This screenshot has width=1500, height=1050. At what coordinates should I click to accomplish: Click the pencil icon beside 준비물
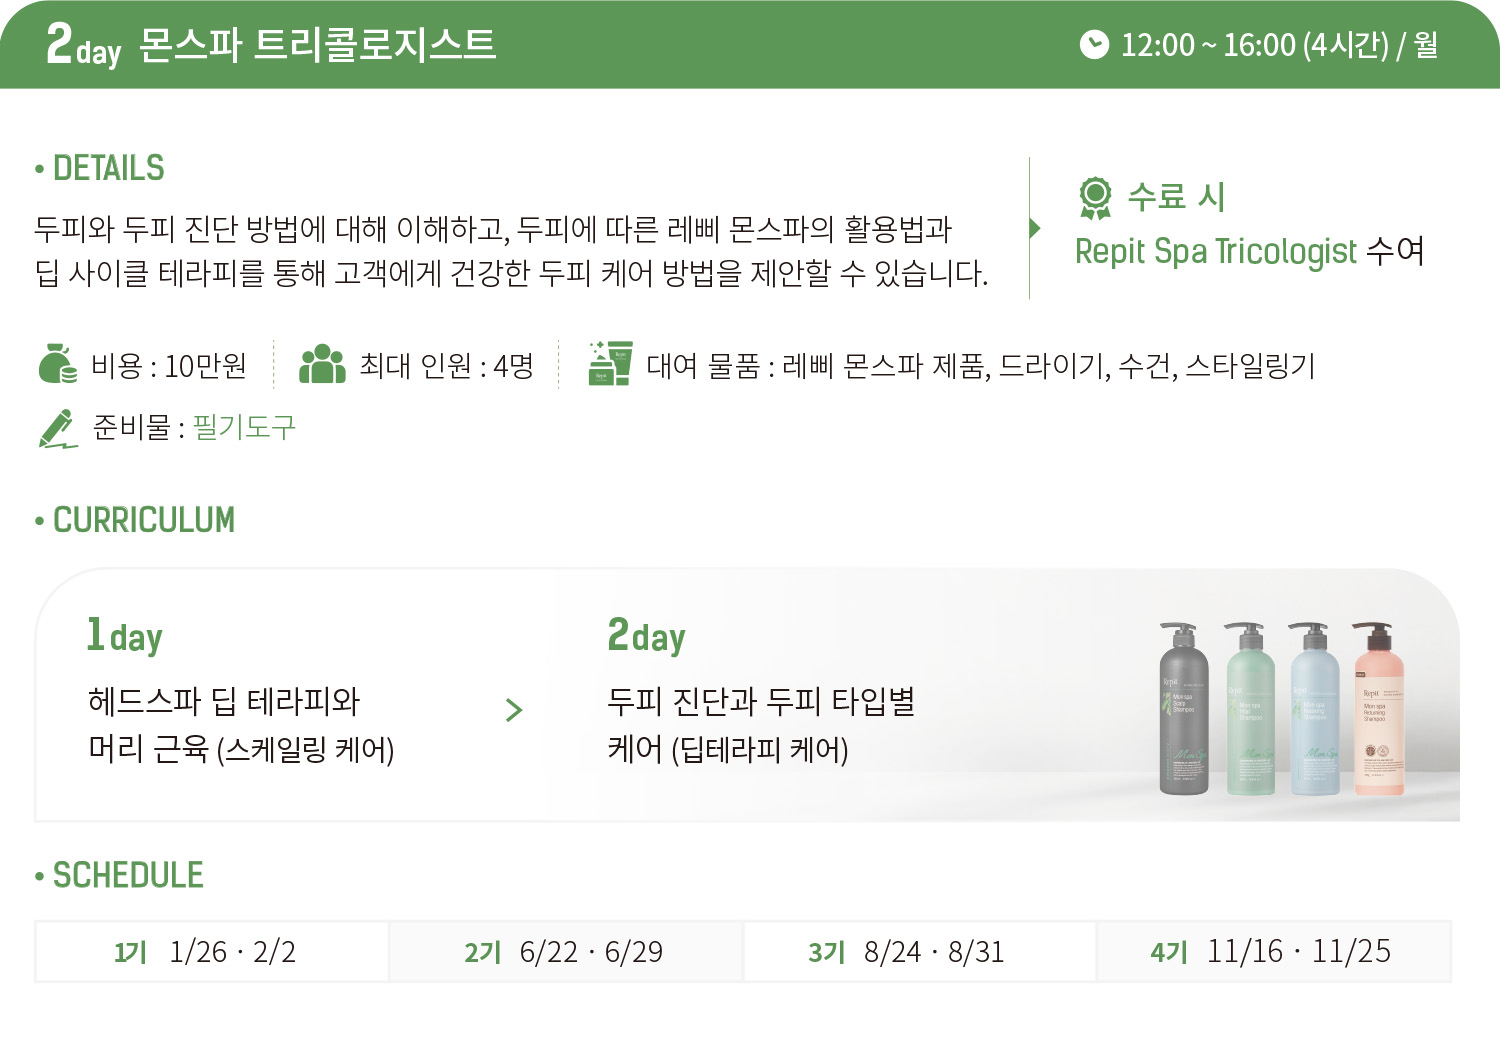point(58,428)
